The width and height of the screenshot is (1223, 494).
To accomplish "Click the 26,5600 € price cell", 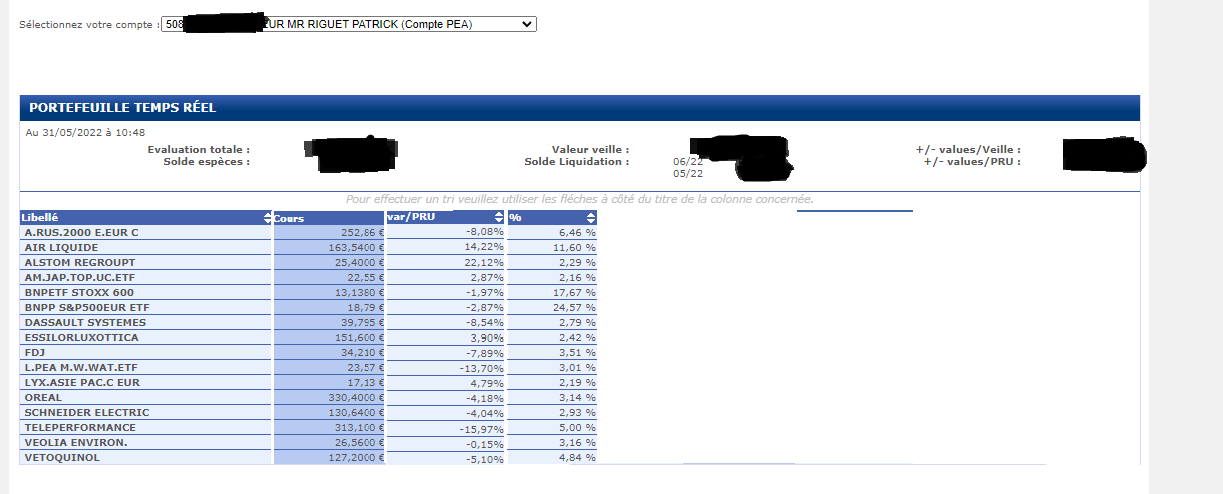I will click(329, 442).
